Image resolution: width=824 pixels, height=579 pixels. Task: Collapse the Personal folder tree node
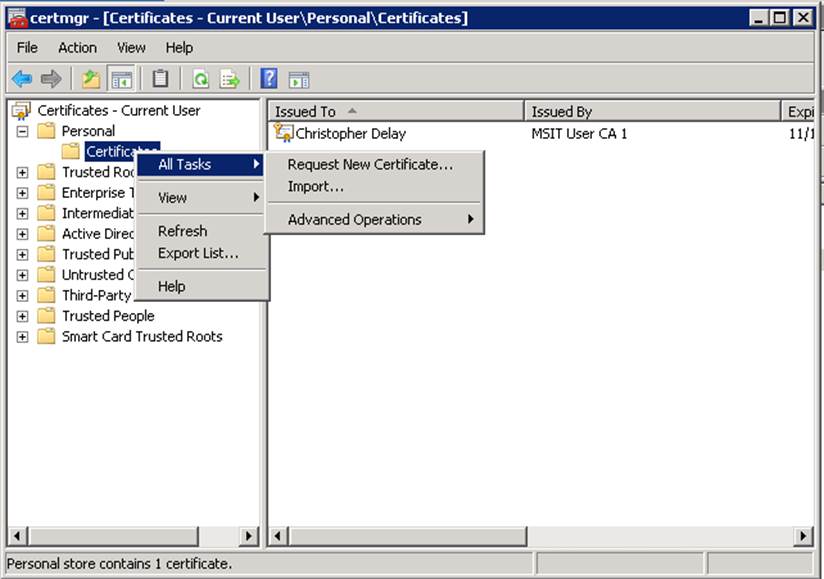pos(22,131)
